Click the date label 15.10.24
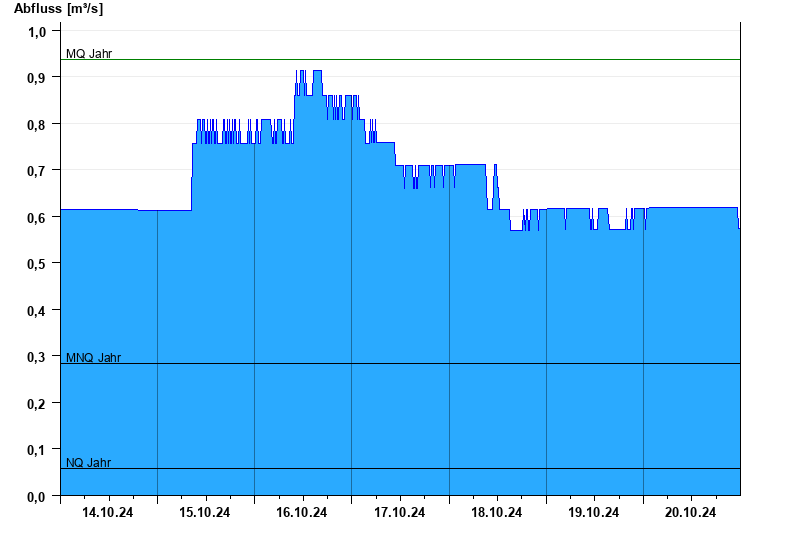This screenshot has width=800, height=550. tap(205, 512)
